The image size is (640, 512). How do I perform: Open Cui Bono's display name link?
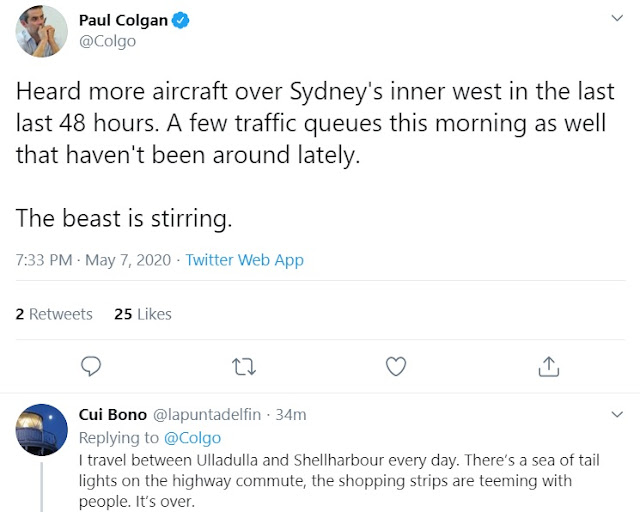(113, 414)
